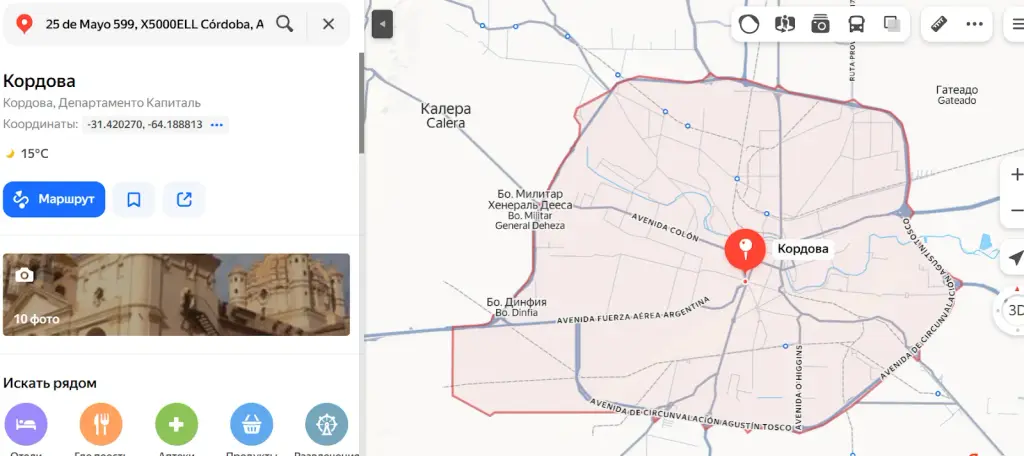Viewport: 1024px width, 456px height.
Task: Click the Искать рядом section heading
Action: coord(50,383)
